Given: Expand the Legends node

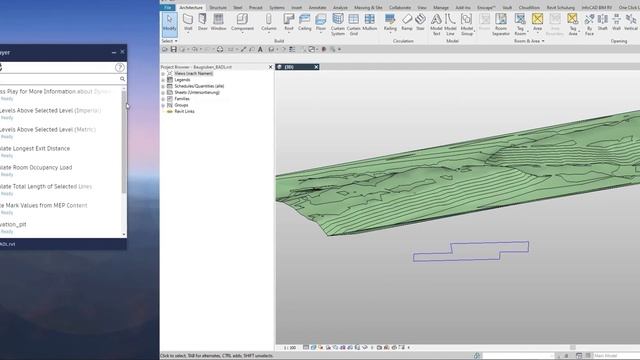Looking at the screenshot, I should 163,80.
